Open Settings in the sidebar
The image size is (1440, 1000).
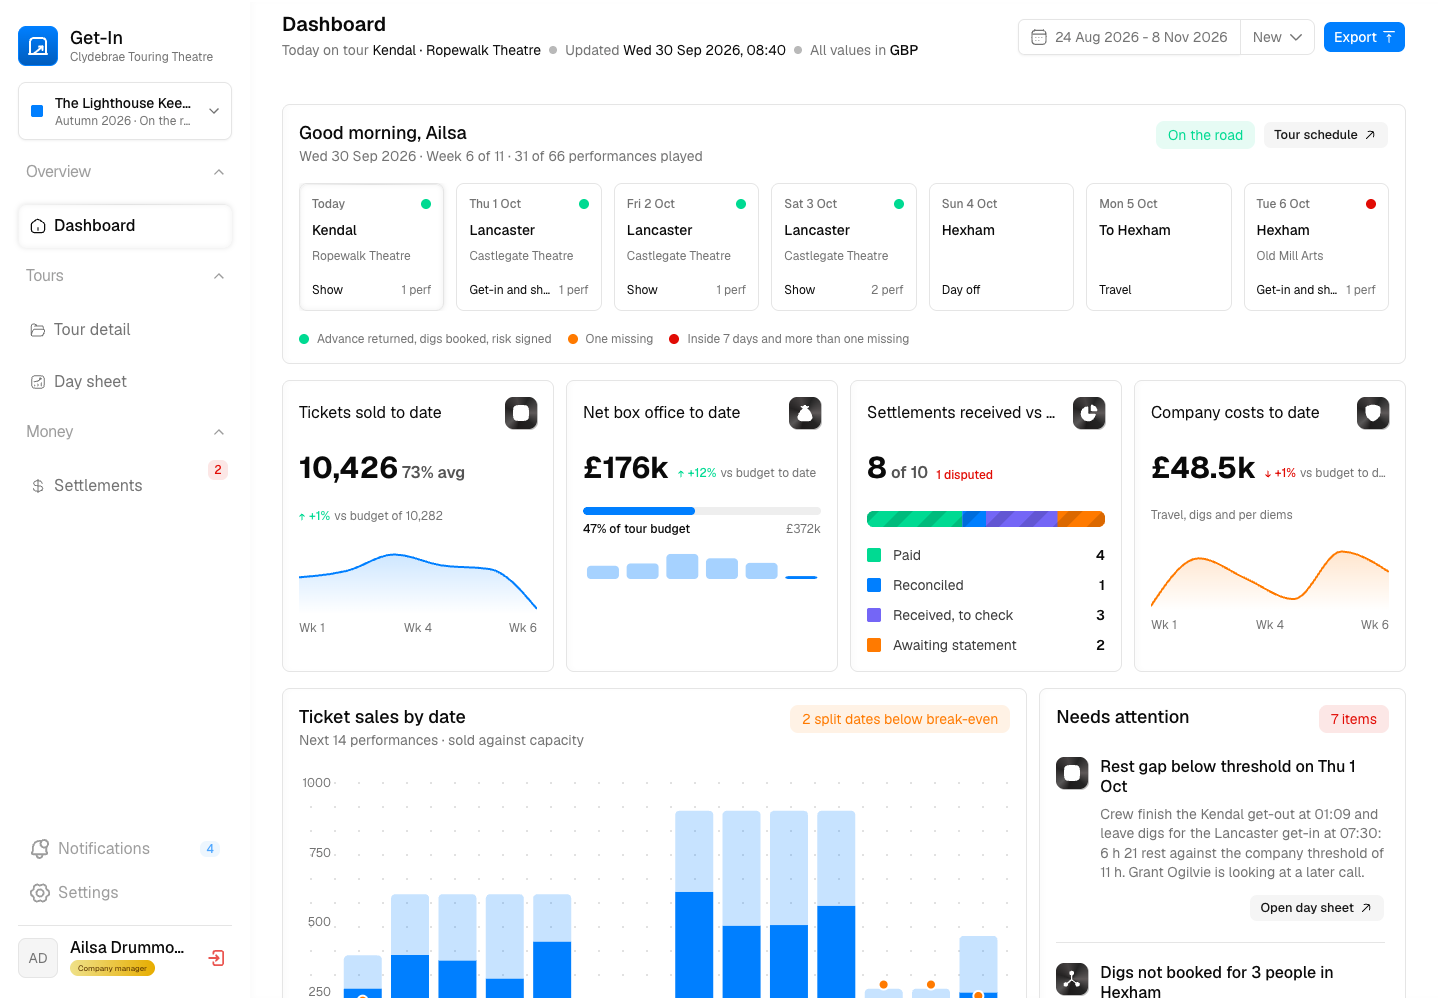pyautogui.click(x=125, y=892)
